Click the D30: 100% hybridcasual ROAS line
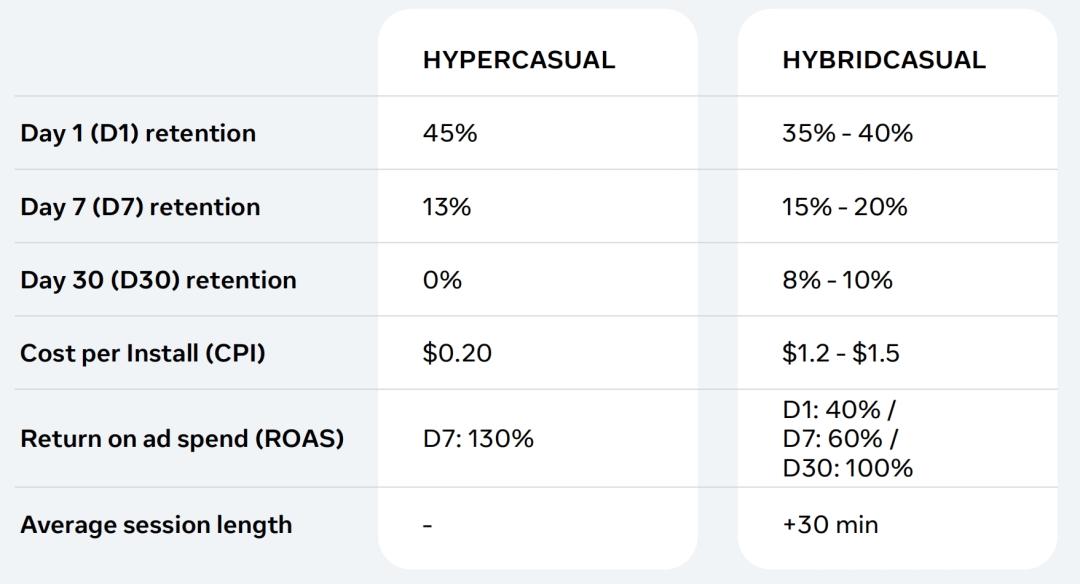Image resolution: width=1080 pixels, height=584 pixels. [x=847, y=468]
